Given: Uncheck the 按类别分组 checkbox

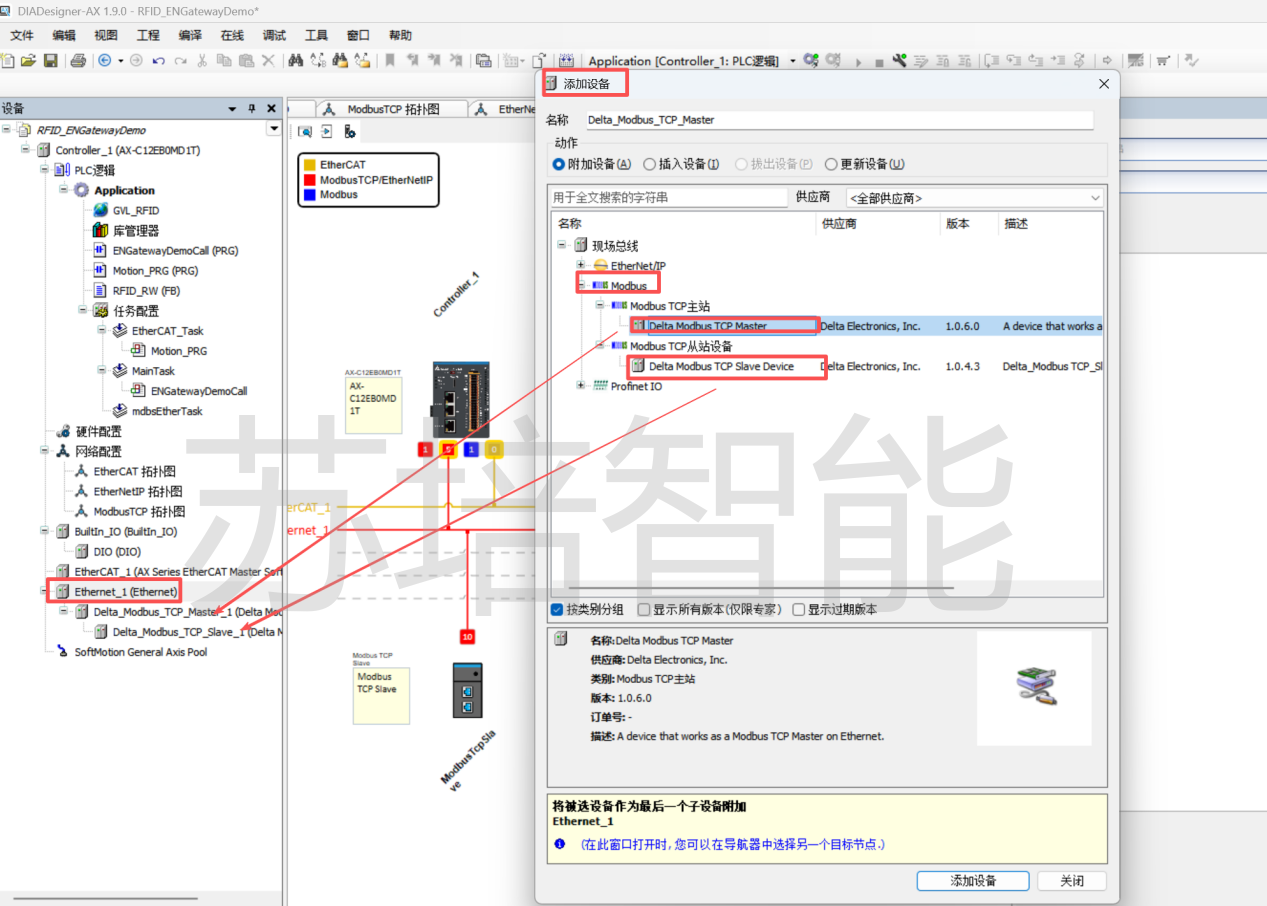Looking at the screenshot, I should [x=557, y=610].
